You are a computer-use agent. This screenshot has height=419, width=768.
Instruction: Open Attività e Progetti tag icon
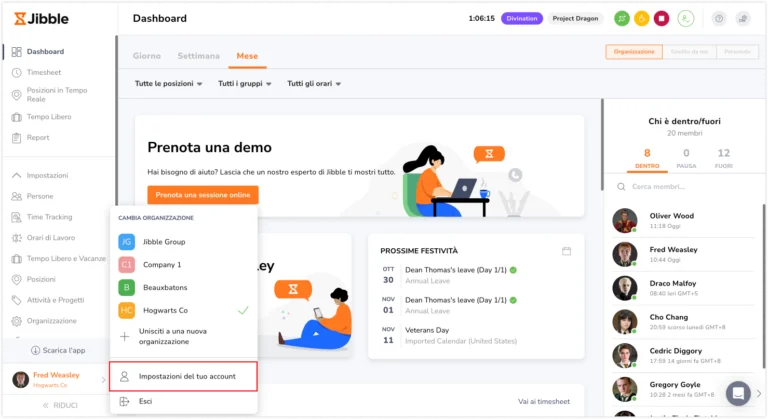pyautogui.click(x=17, y=300)
